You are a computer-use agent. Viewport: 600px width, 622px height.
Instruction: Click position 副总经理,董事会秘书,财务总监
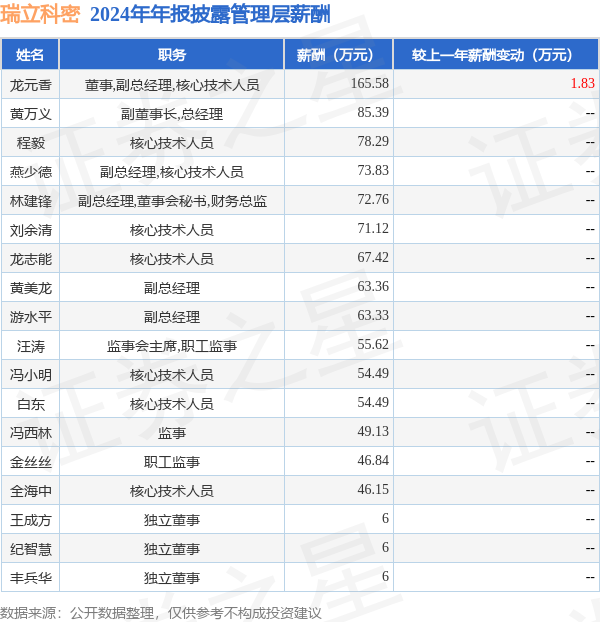point(172,201)
